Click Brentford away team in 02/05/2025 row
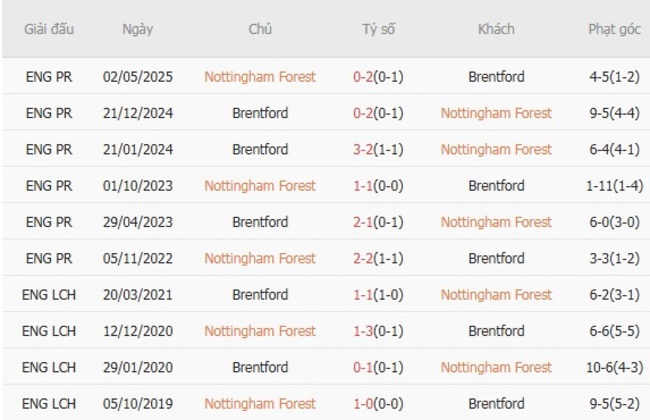 pos(496,77)
